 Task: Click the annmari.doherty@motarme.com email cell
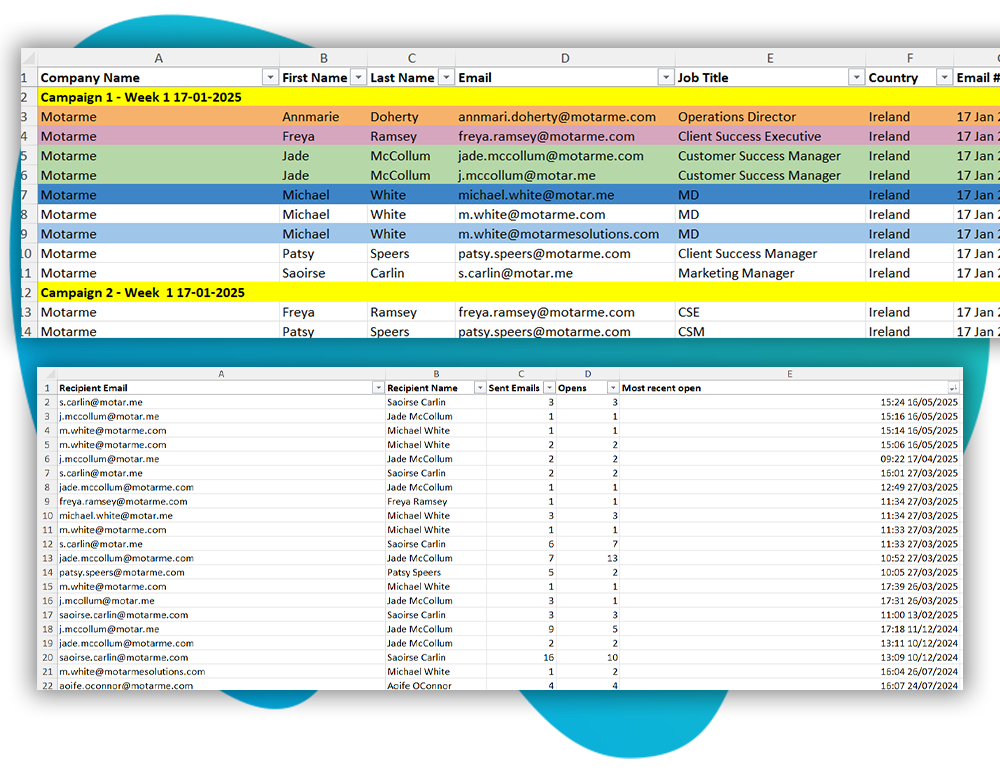557,117
